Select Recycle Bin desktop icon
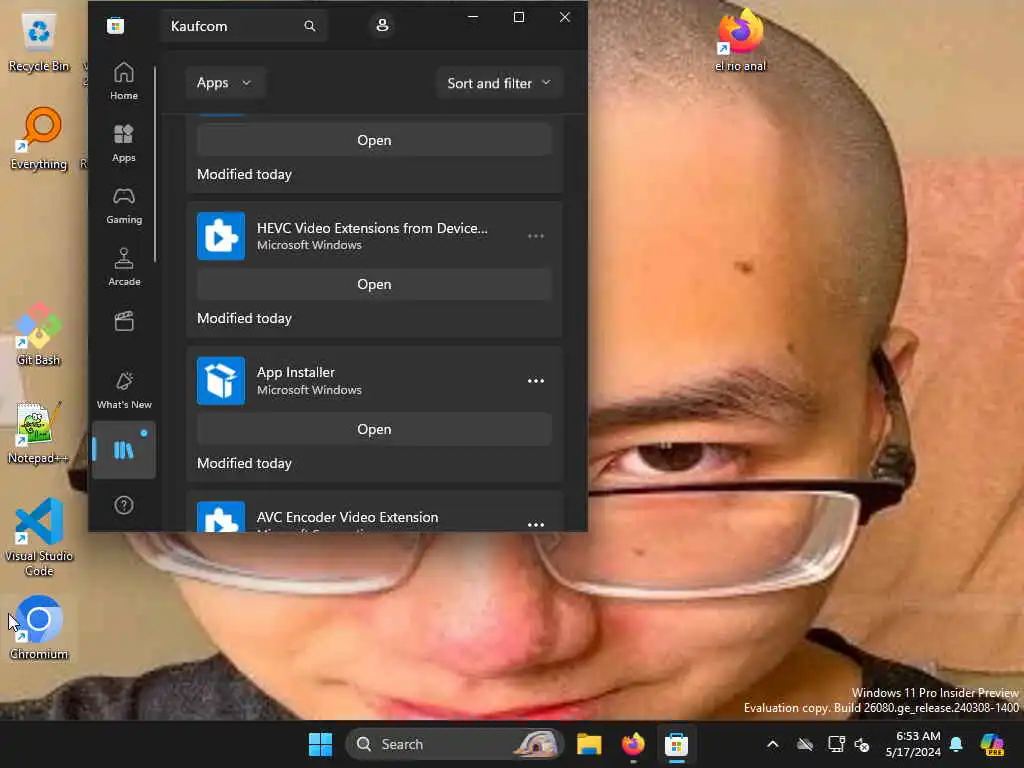 tap(39, 42)
